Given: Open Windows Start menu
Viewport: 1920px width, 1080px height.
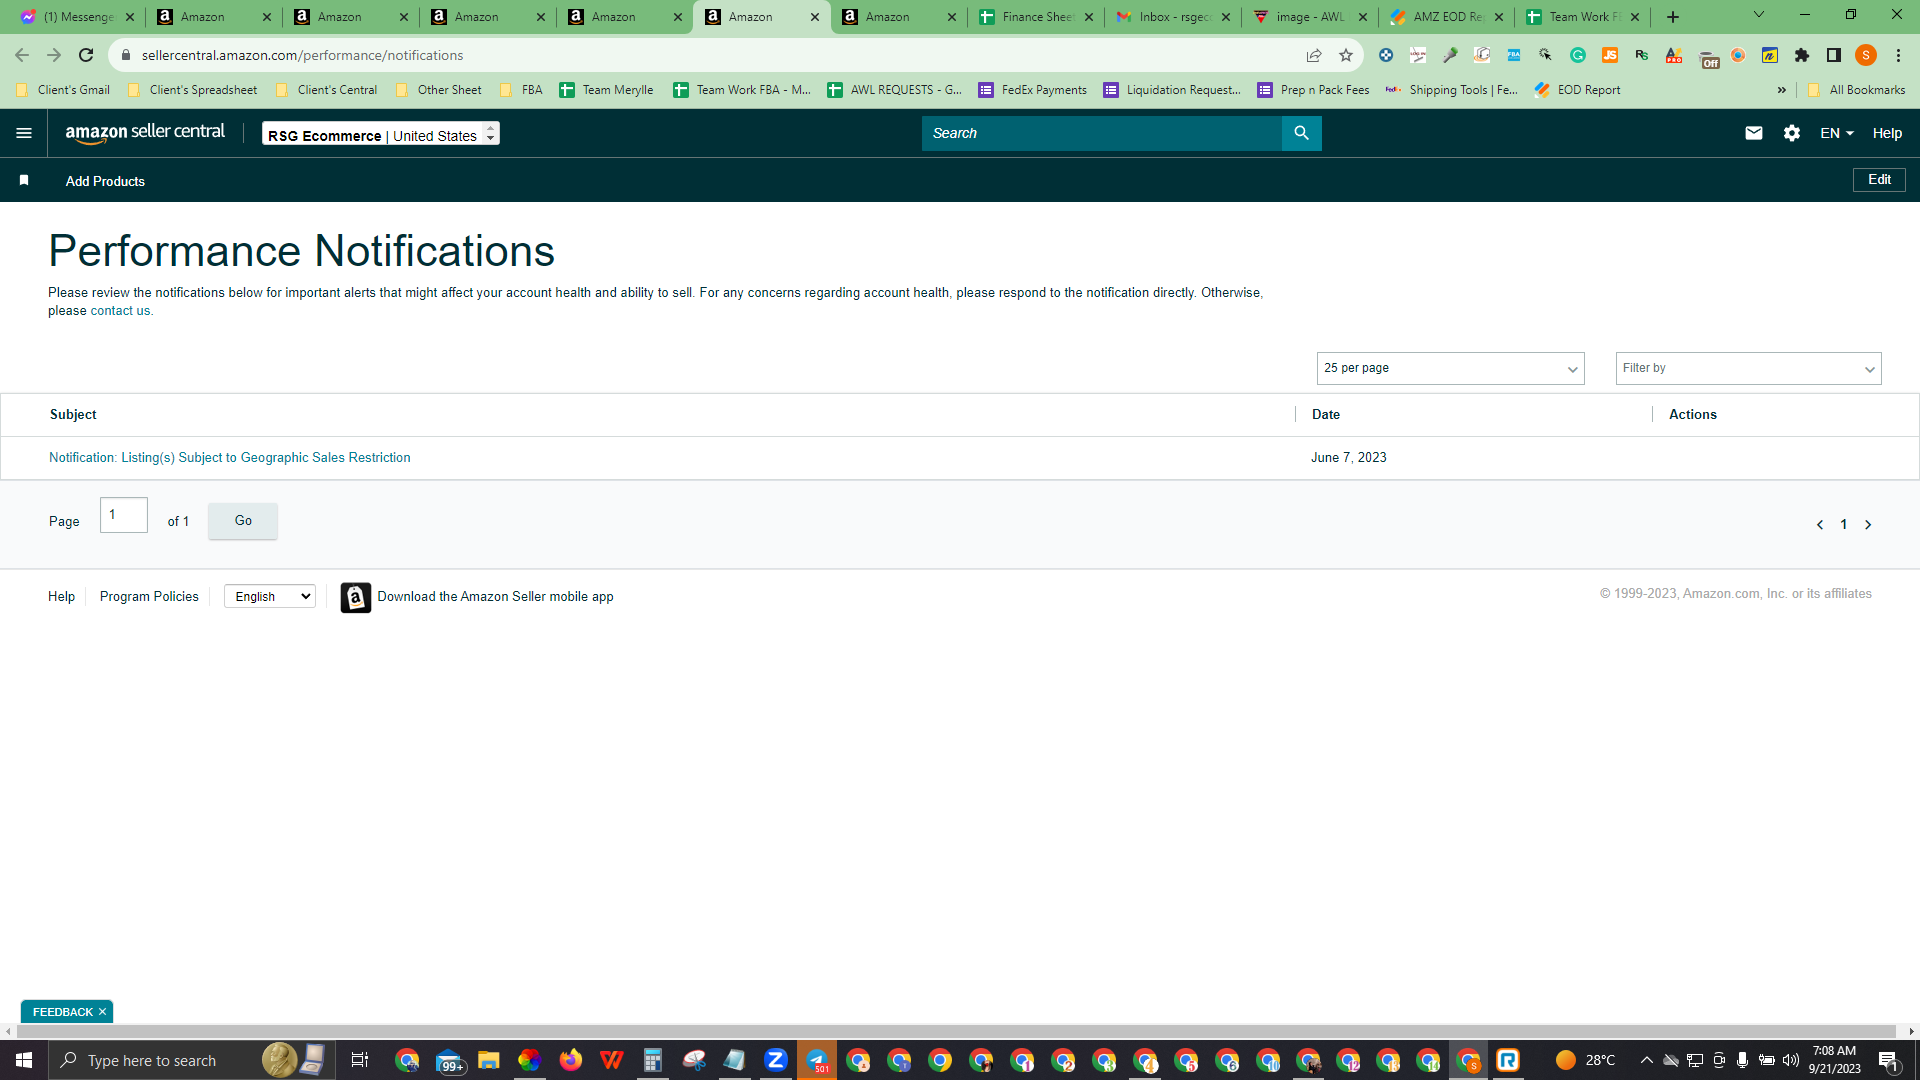Looking at the screenshot, I should (24, 1060).
